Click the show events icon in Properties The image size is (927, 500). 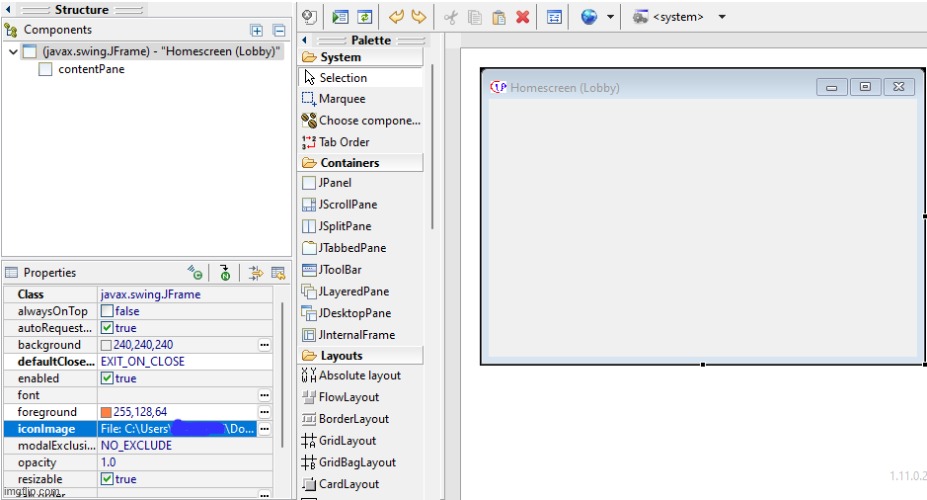195,272
